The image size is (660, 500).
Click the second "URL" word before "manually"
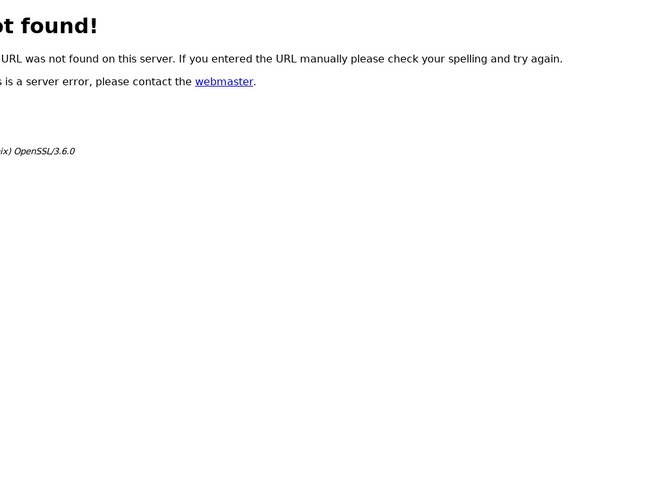[x=286, y=59]
